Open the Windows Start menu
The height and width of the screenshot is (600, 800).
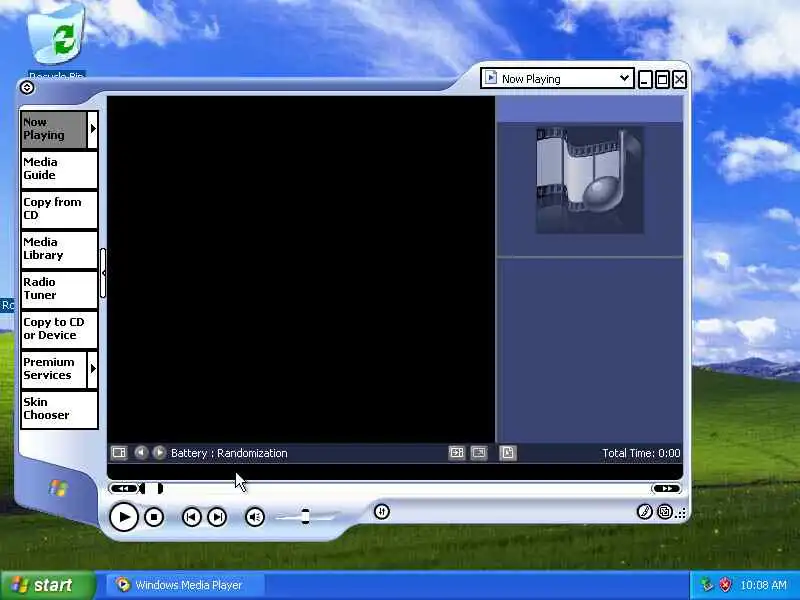48,585
